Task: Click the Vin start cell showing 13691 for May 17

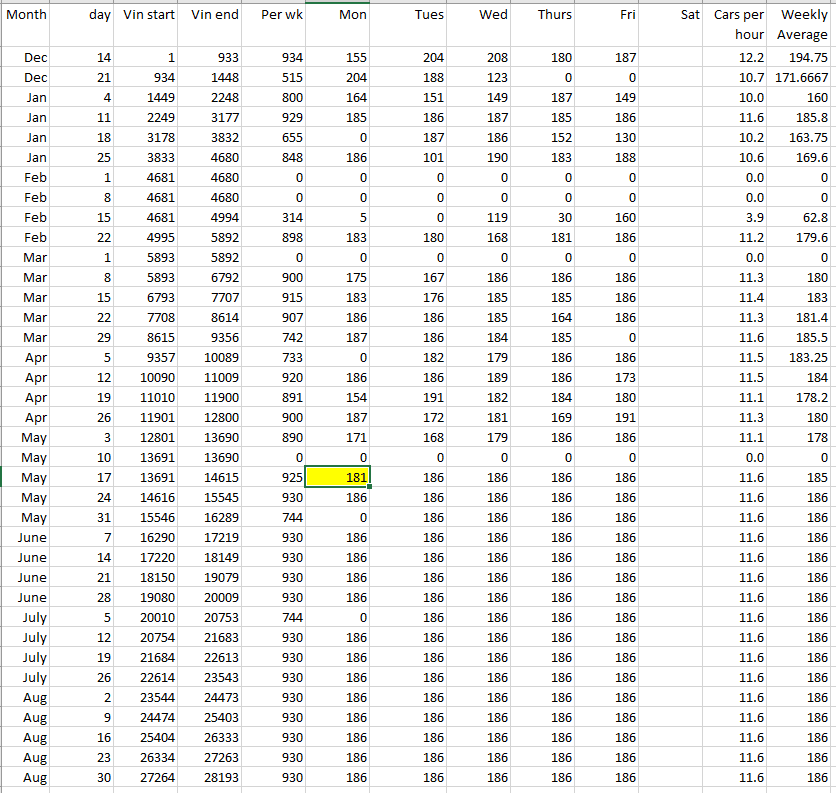Action: click(x=149, y=477)
